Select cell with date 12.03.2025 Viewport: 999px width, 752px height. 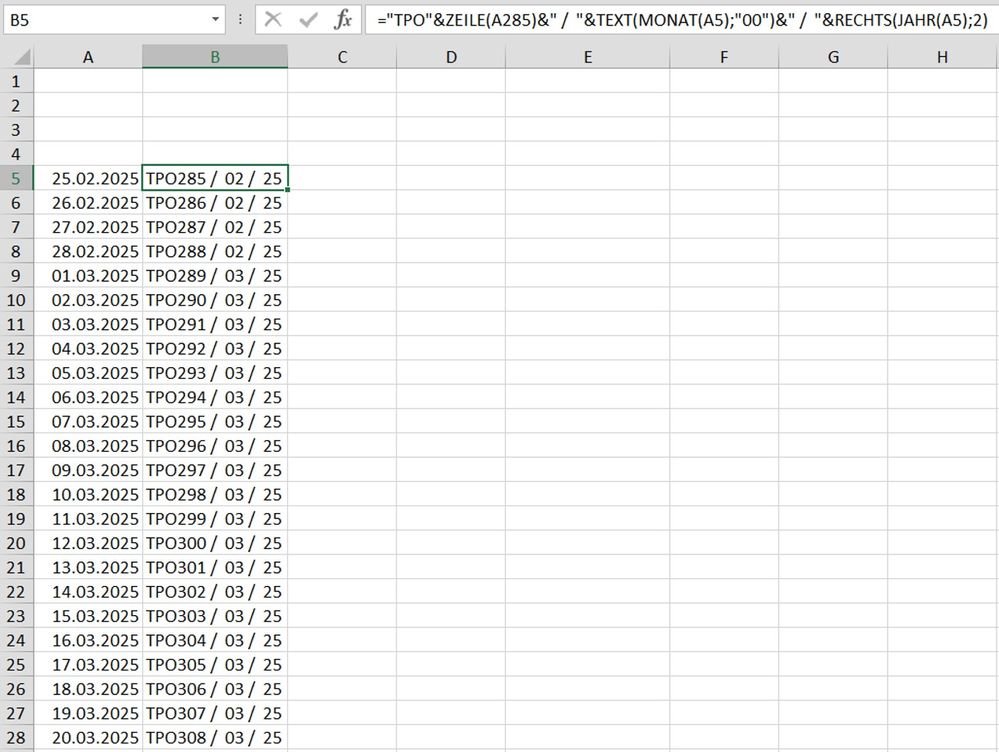(x=88, y=543)
